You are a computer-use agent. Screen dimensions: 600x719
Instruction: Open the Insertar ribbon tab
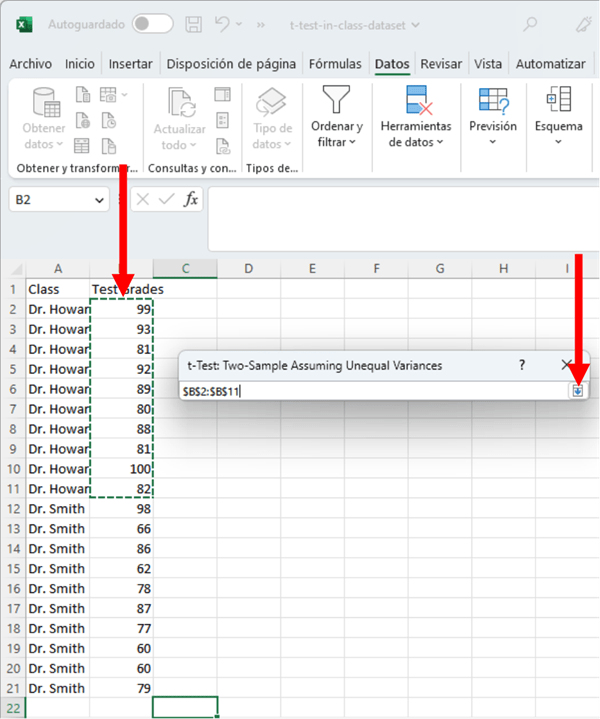131,64
